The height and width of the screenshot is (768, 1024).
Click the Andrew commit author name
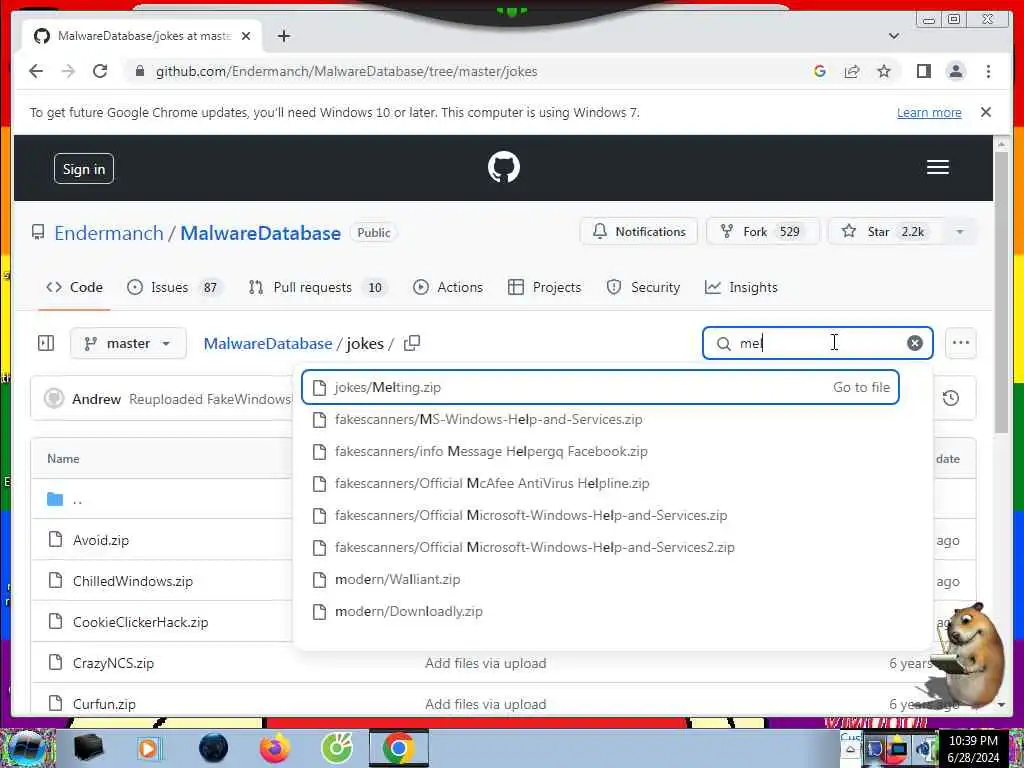96,399
